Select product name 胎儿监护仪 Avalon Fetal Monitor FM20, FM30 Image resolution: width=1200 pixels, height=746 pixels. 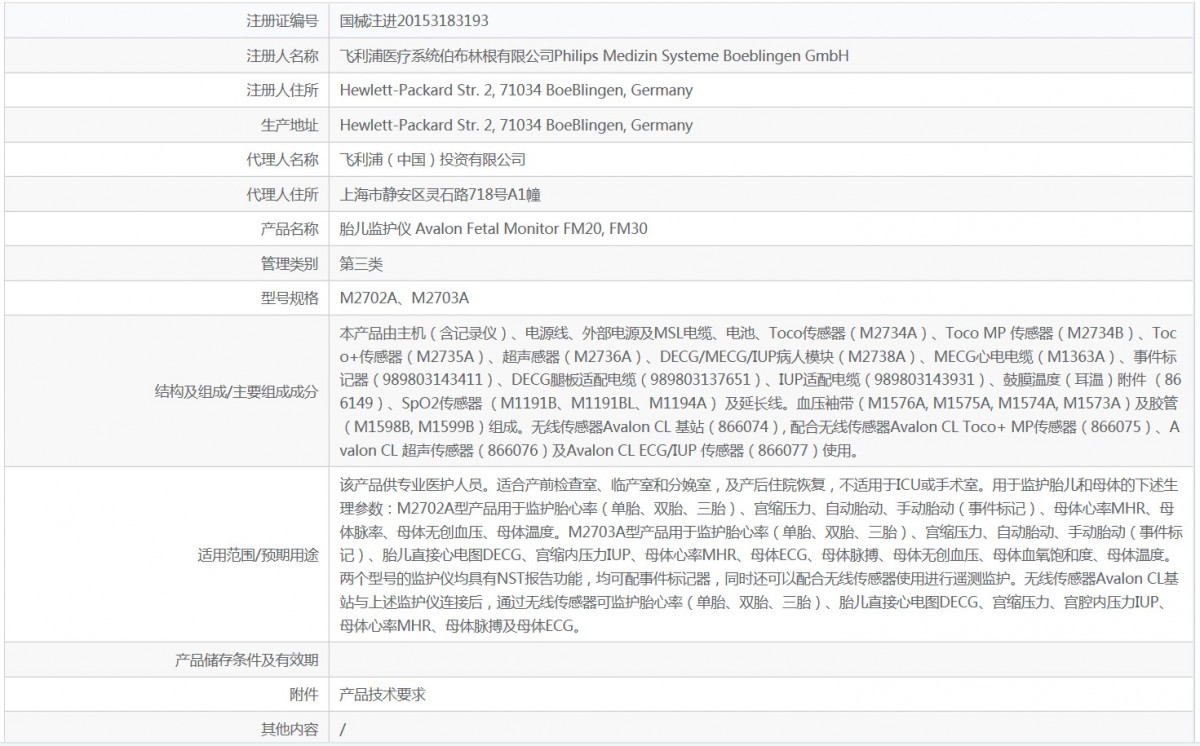[494, 229]
